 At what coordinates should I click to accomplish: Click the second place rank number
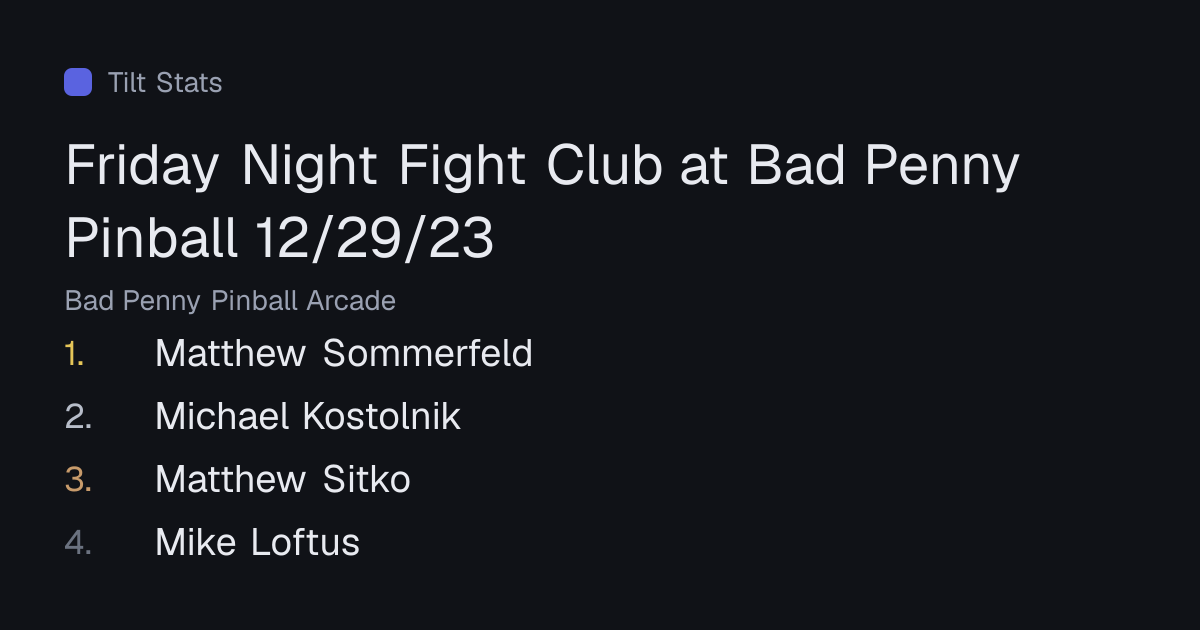coord(79,417)
